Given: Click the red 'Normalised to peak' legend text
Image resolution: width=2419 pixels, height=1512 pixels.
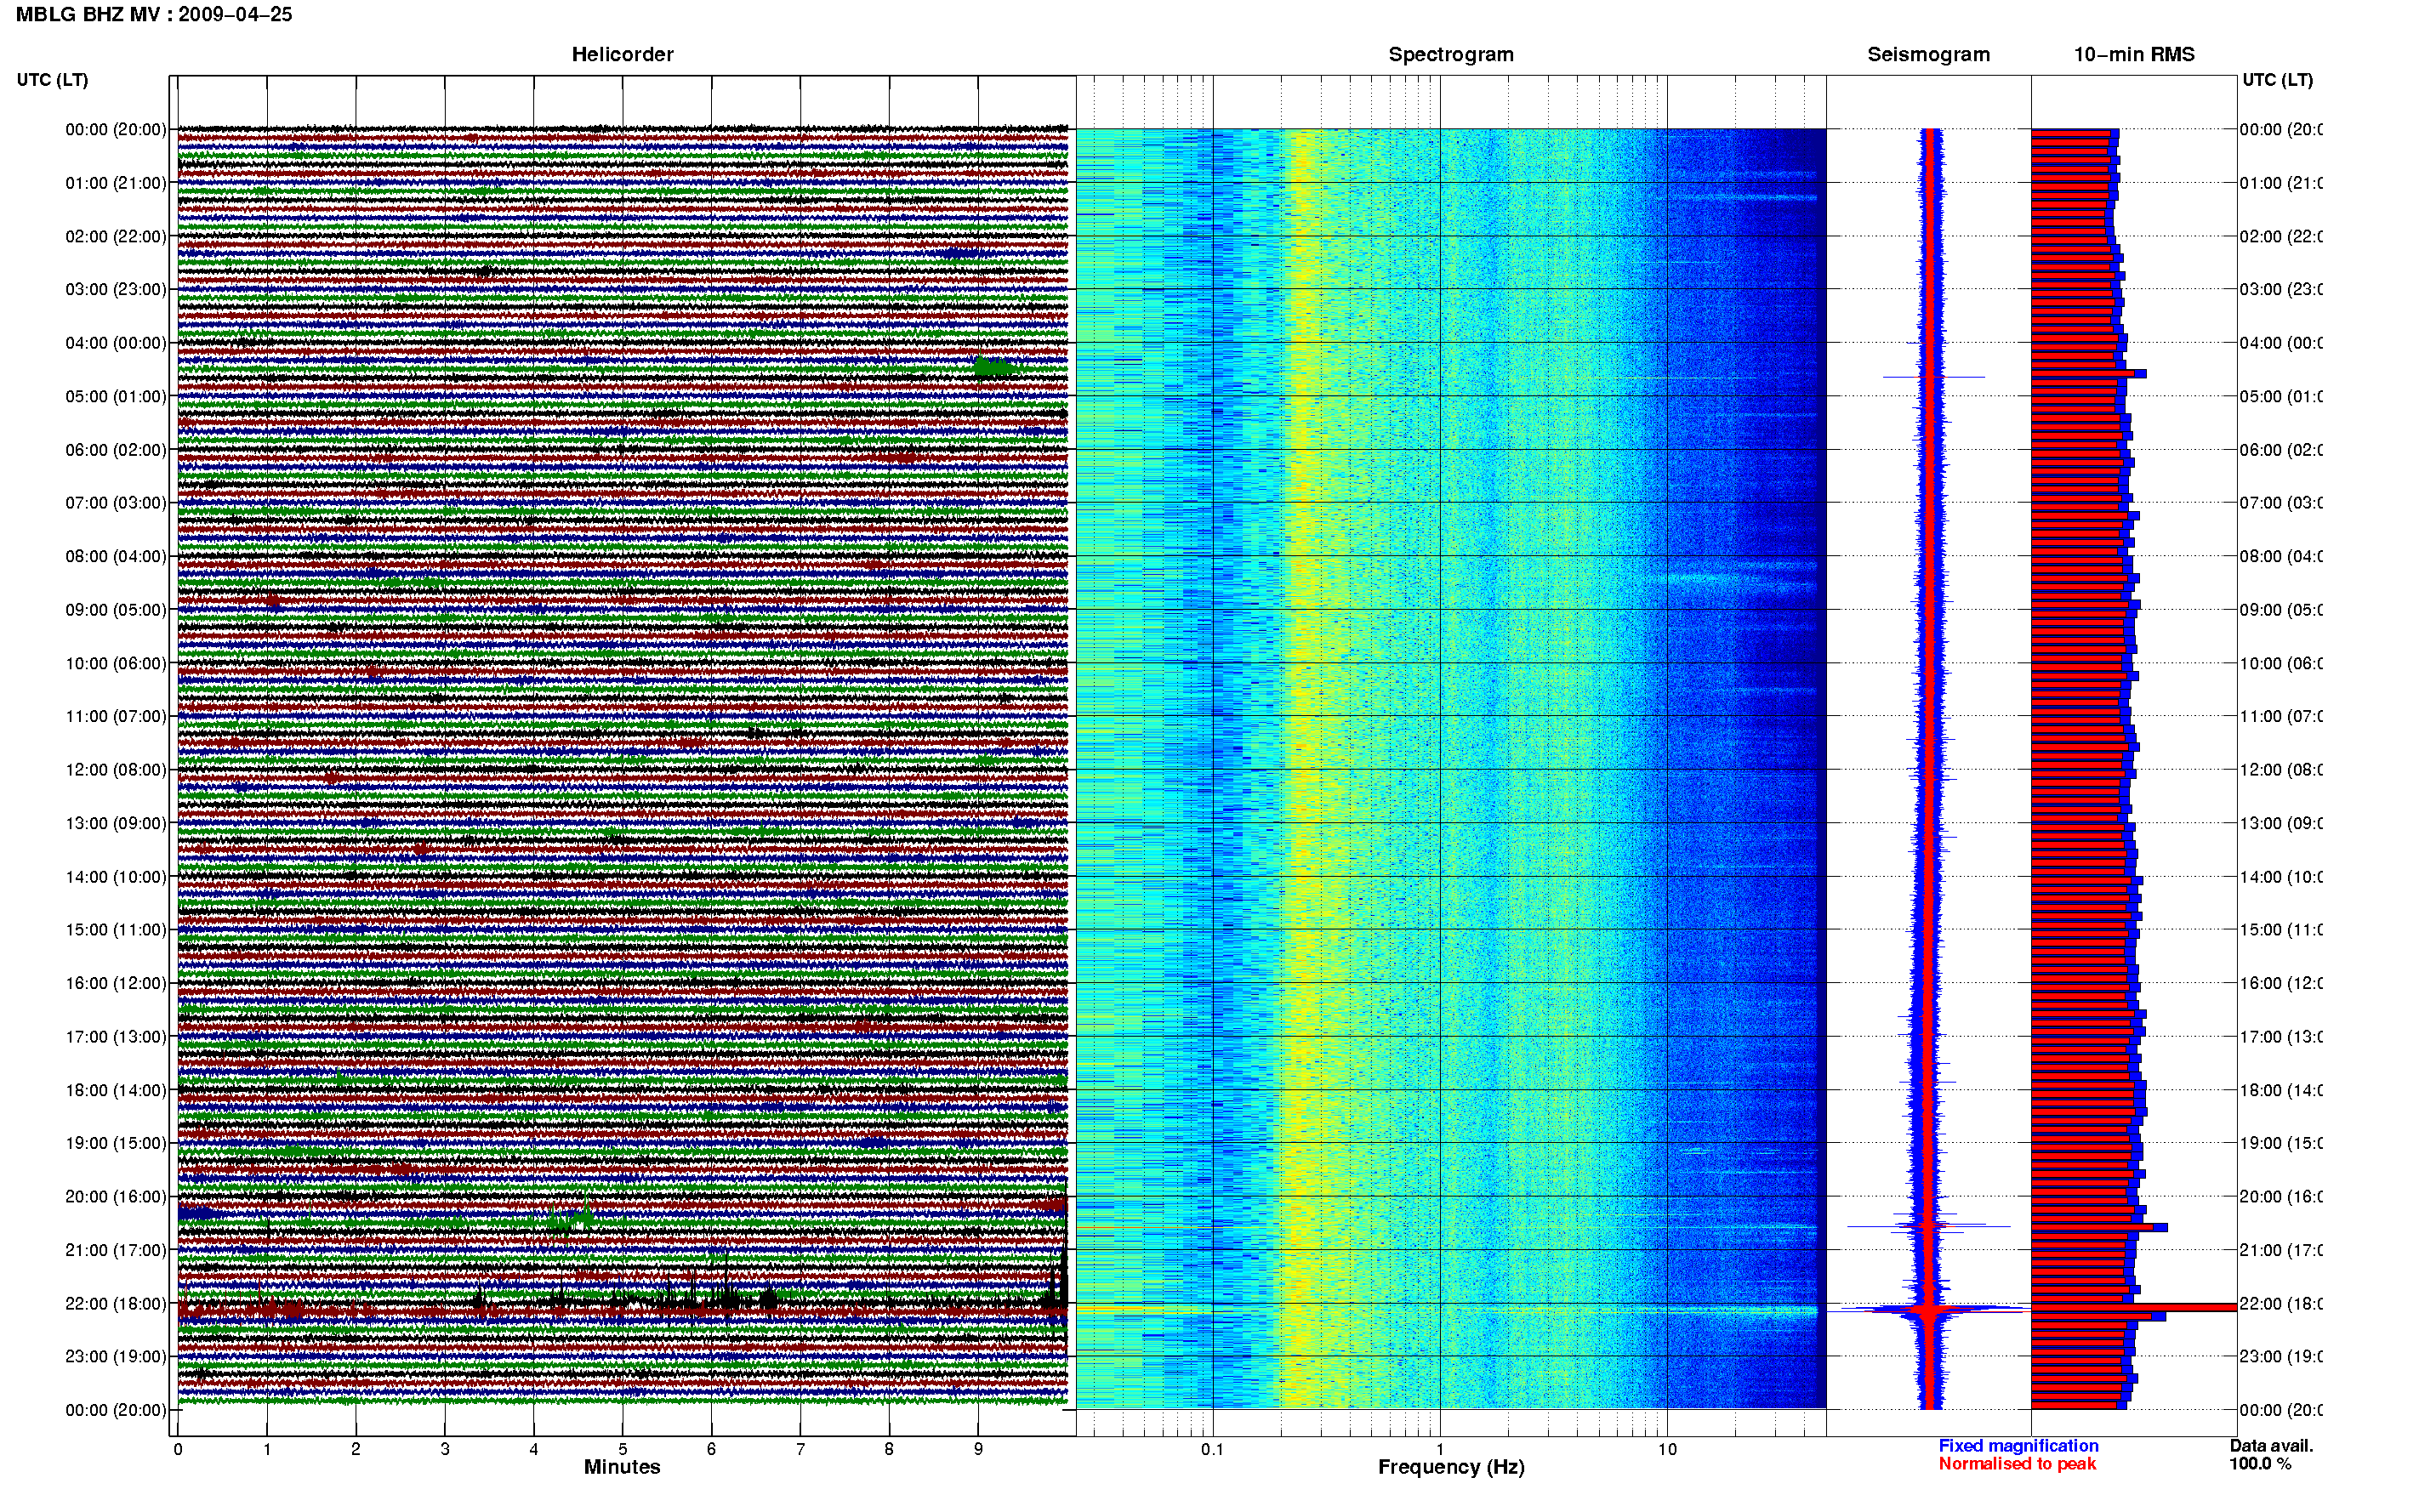Looking at the screenshot, I should (2017, 1464).
